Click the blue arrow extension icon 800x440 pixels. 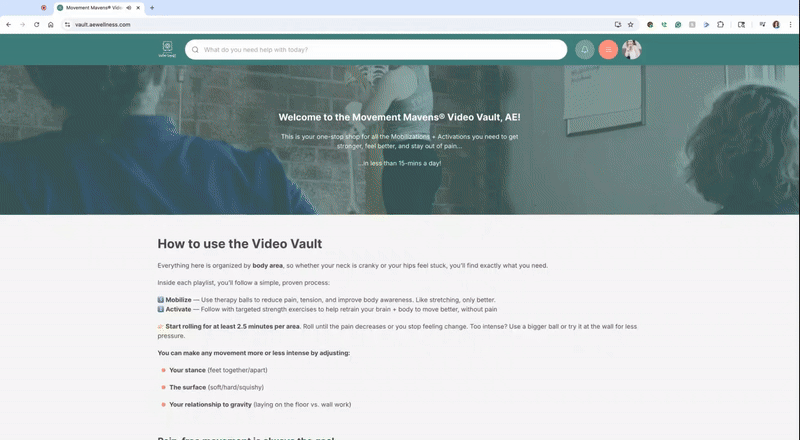click(706, 25)
